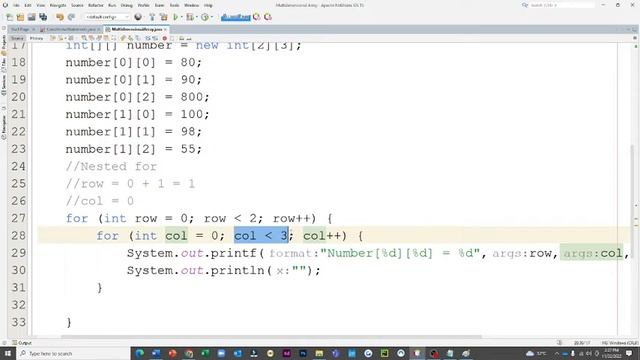Run the project with green play icon
Screen dimensions: 640x360
(x=176, y=17)
